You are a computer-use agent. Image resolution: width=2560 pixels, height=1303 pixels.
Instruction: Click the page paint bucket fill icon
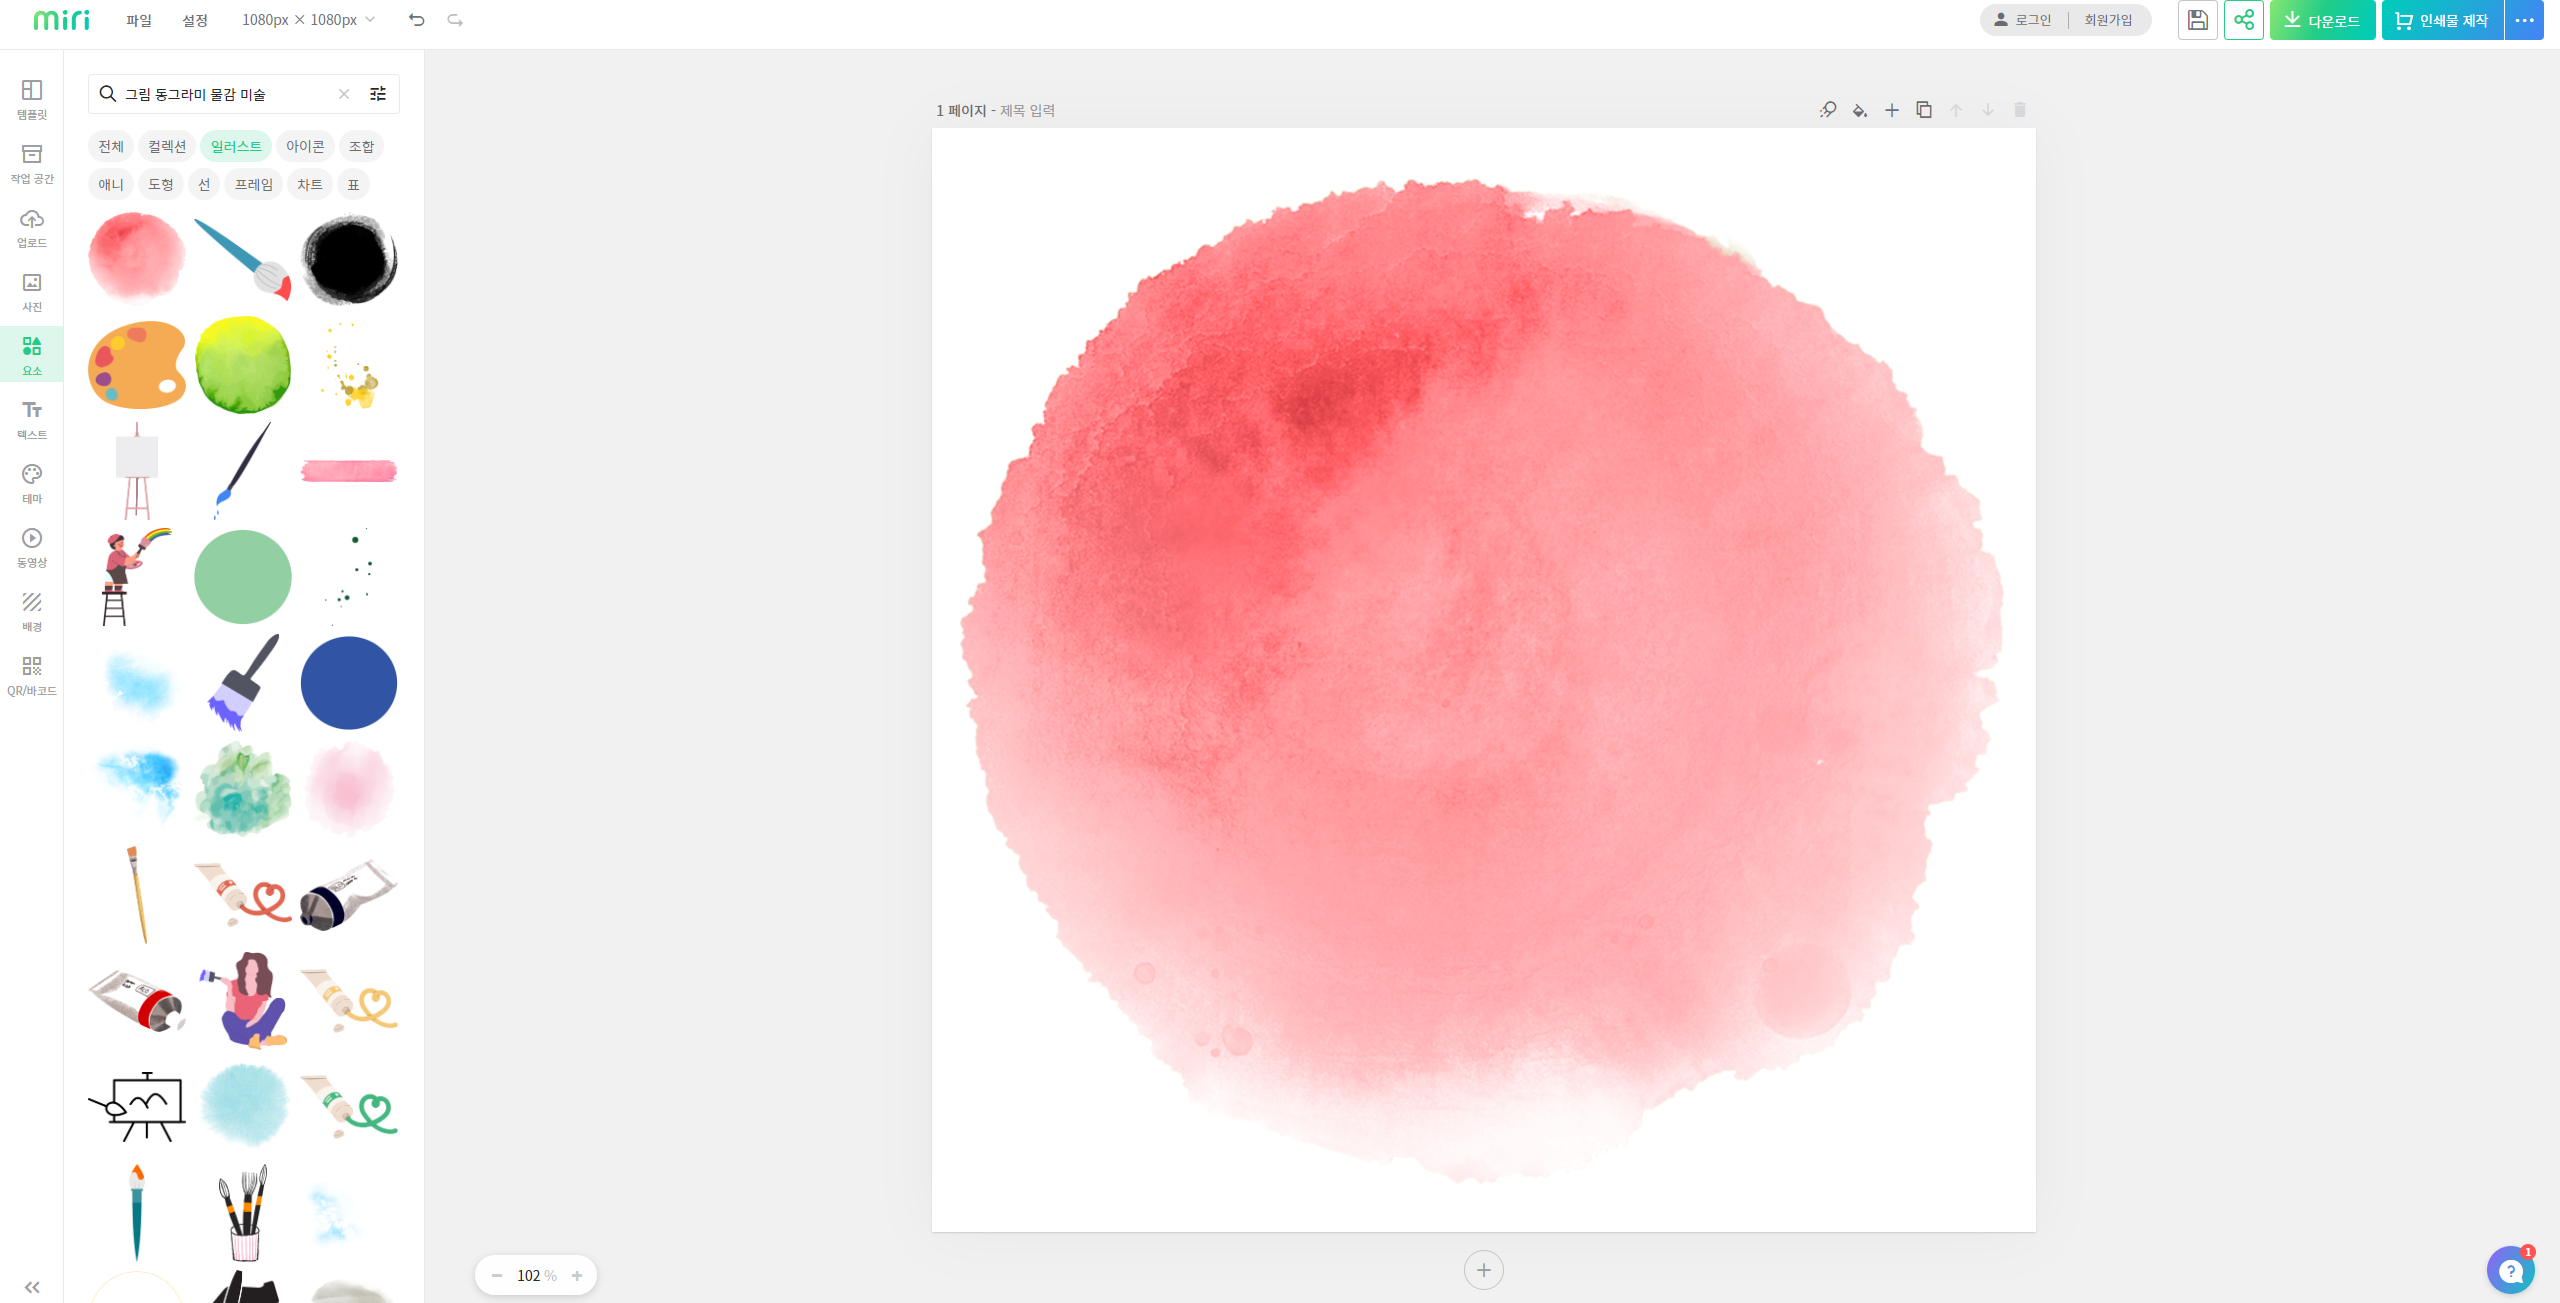click(1860, 110)
